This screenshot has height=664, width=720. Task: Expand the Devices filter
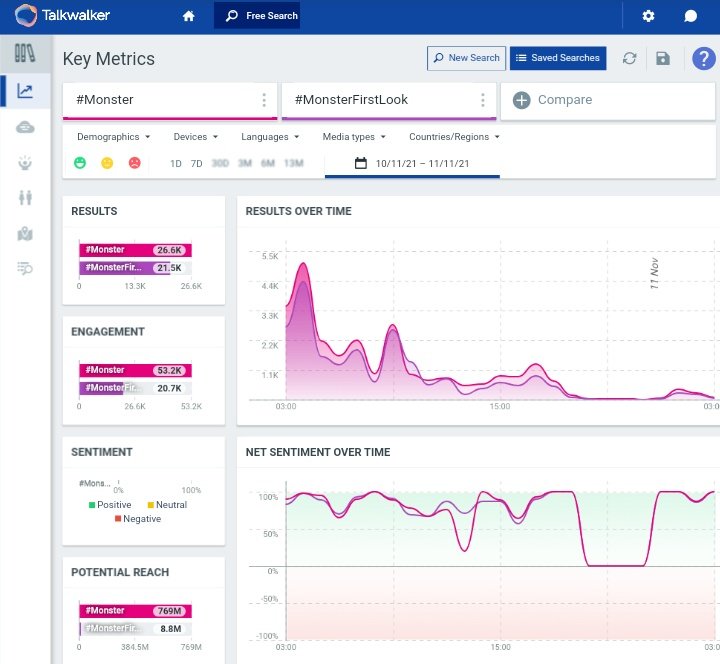point(196,137)
